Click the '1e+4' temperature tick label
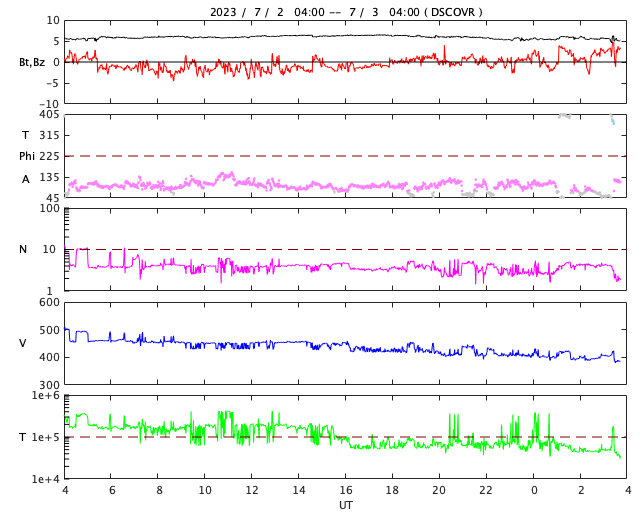 [46, 479]
